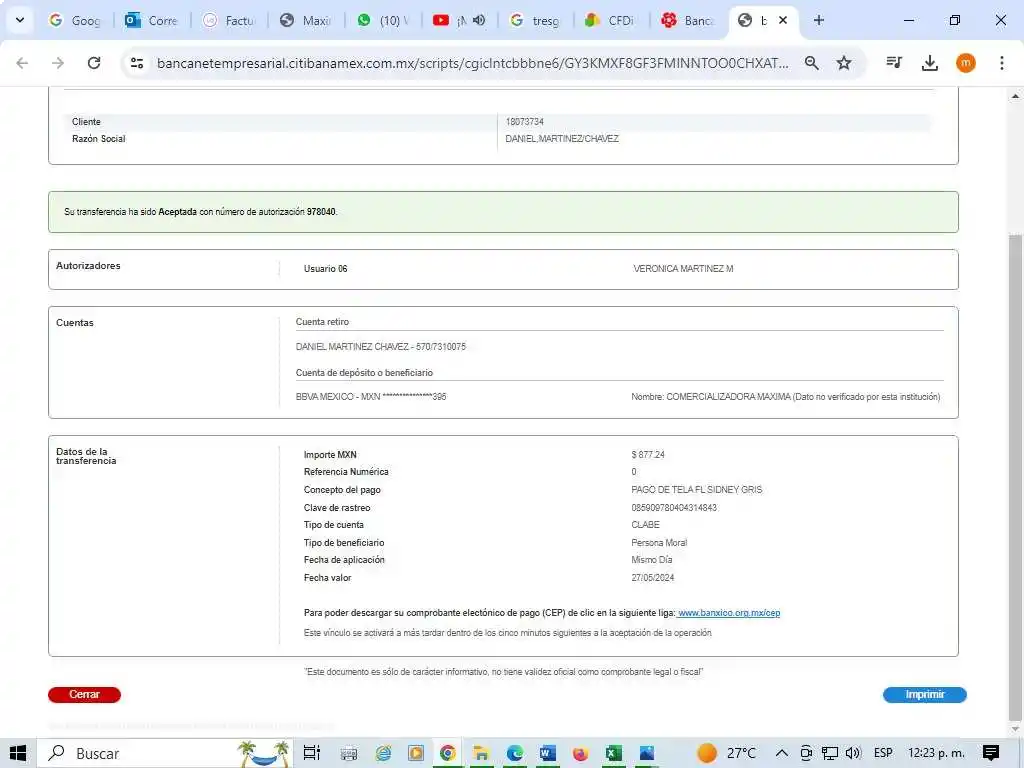Switch to the WhatsApp tab
The height and width of the screenshot is (768, 1024).
pyautogui.click(x=382, y=20)
